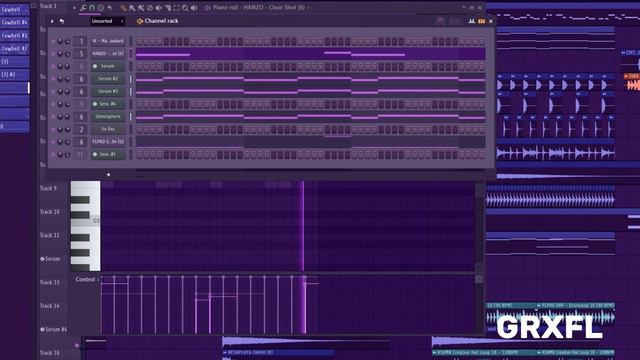Open the Channel rack options arrow menu

pyautogui.click(x=52, y=21)
